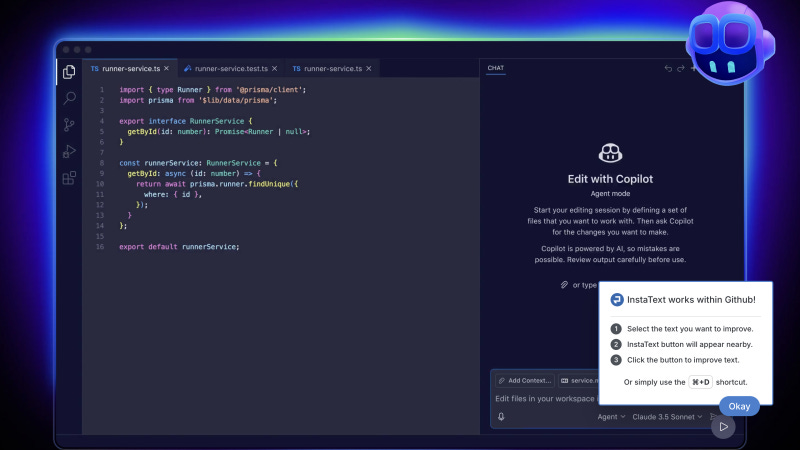Open the Claude 3.5 Sonnet model dropdown

tap(667, 417)
